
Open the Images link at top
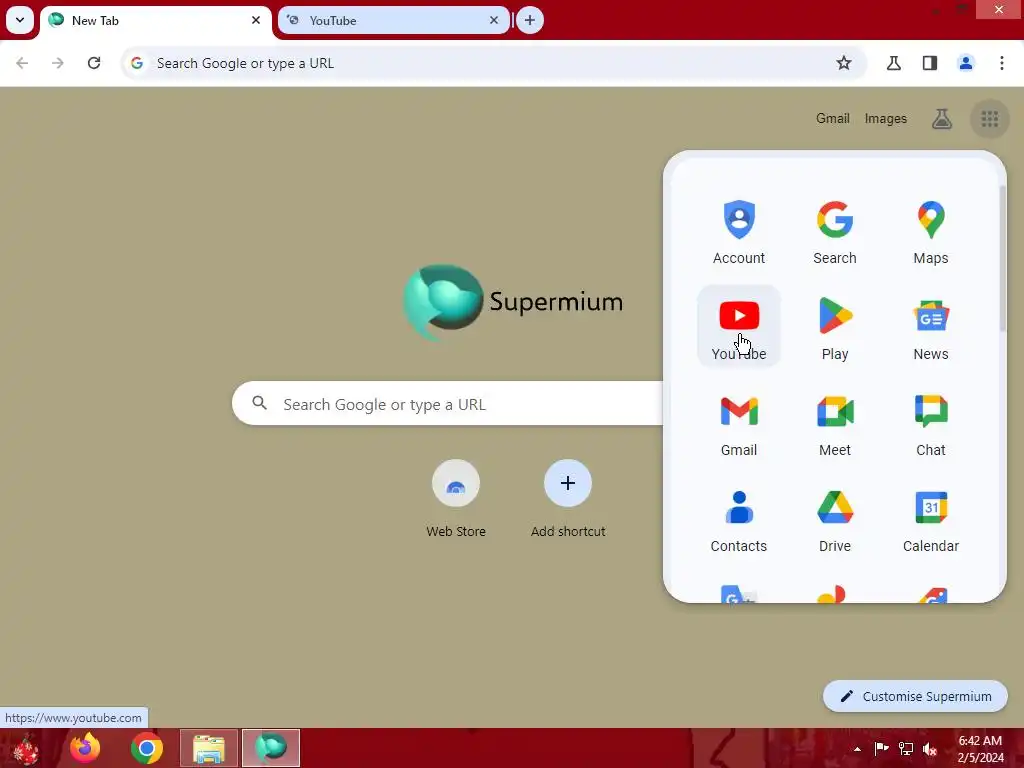click(886, 119)
